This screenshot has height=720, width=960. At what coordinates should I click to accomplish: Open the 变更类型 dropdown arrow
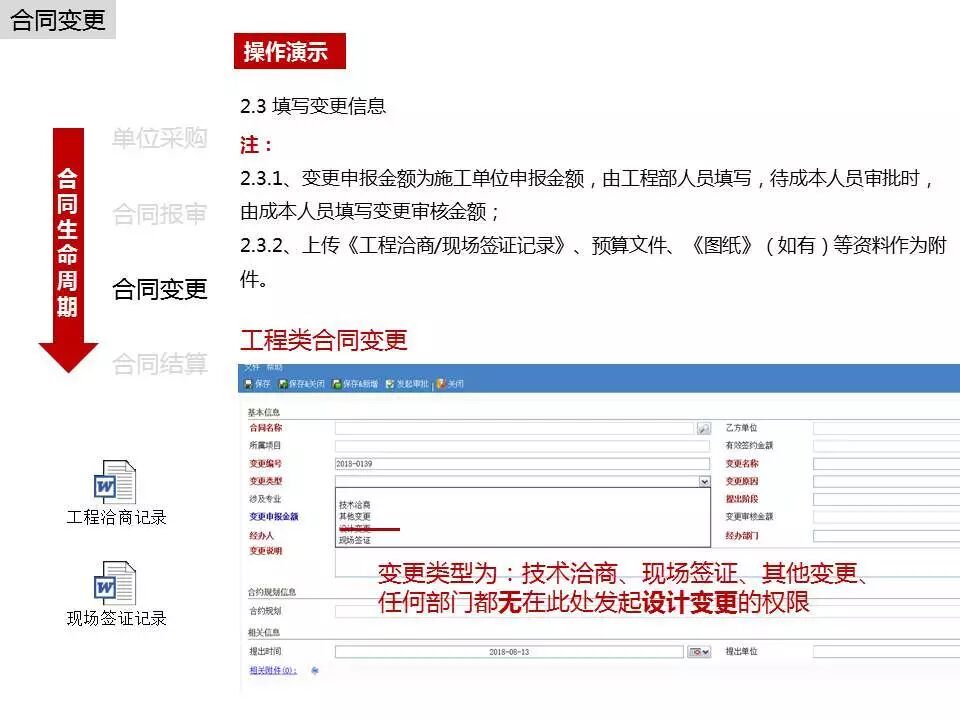[x=705, y=482]
